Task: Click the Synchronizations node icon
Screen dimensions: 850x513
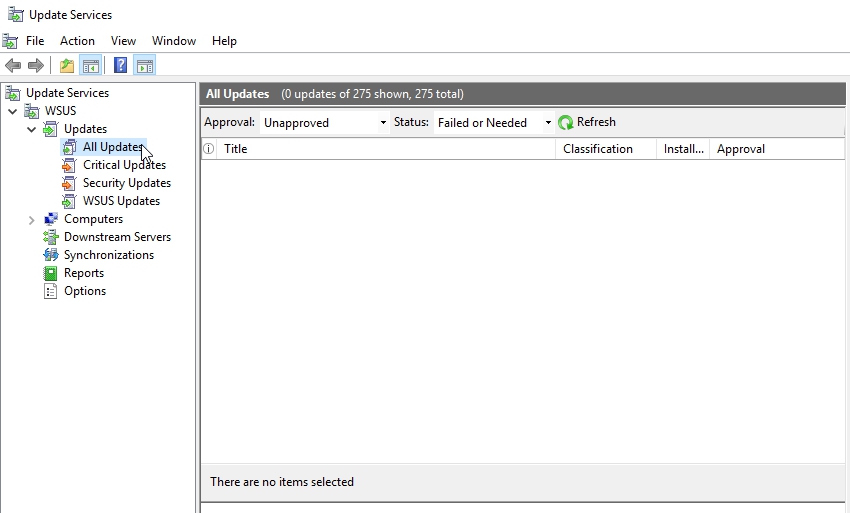Action: click(50, 255)
